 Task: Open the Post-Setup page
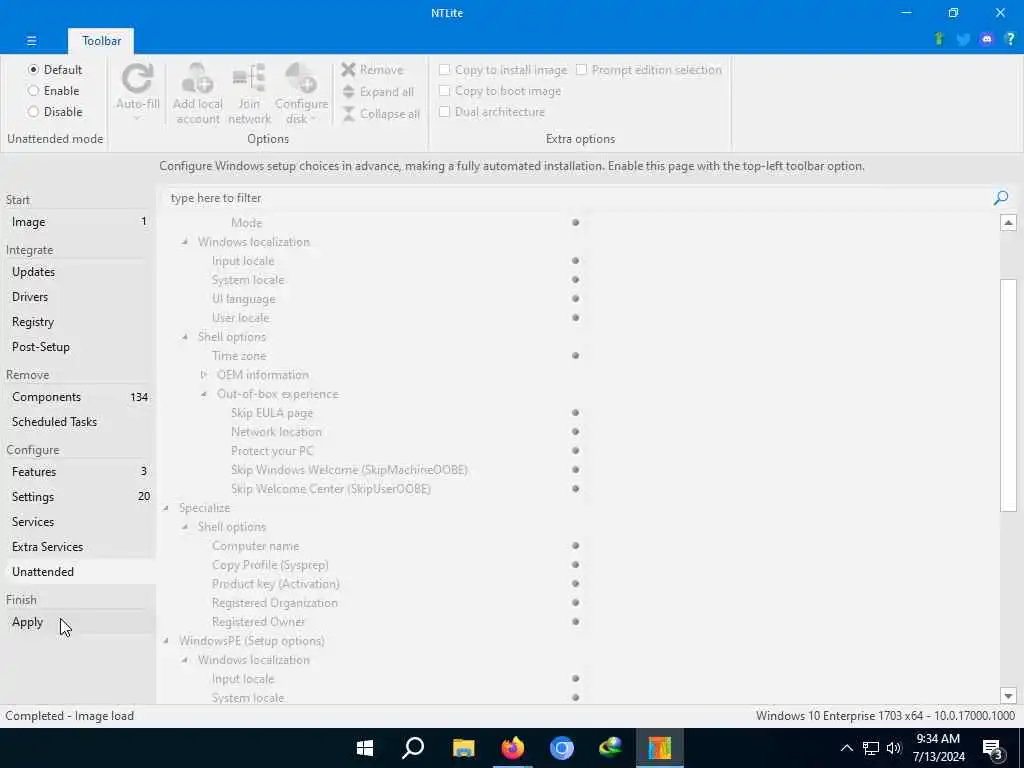point(78,347)
